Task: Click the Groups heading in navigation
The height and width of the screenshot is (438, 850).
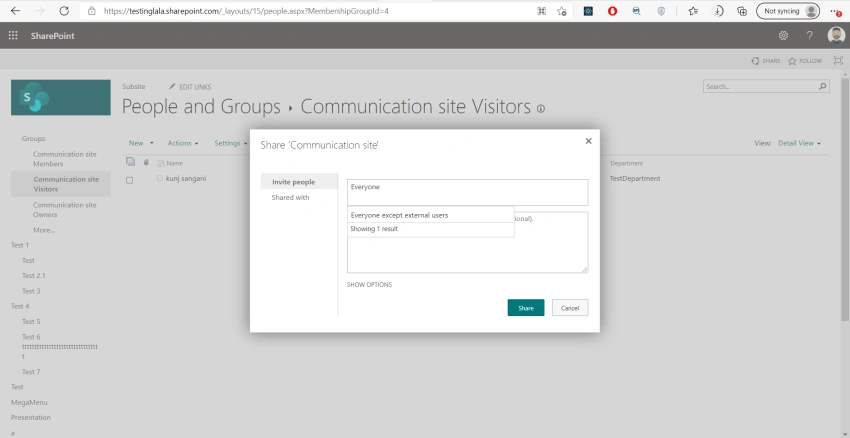Action: point(34,139)
